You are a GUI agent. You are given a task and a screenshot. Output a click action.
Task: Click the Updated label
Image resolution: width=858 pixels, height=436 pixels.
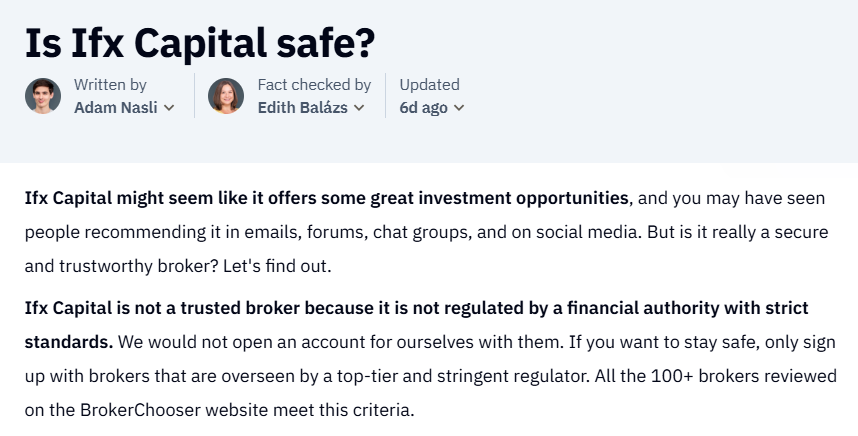430,85
